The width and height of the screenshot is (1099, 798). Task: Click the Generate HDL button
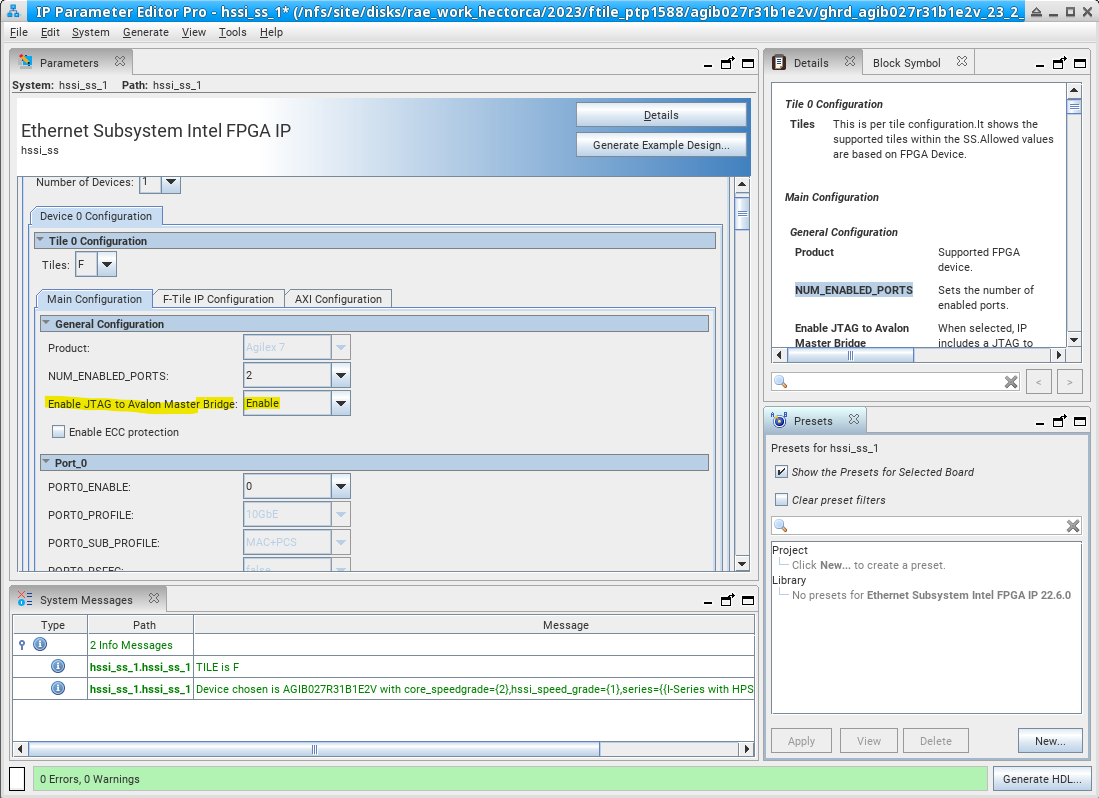[x=1041, y=779]
